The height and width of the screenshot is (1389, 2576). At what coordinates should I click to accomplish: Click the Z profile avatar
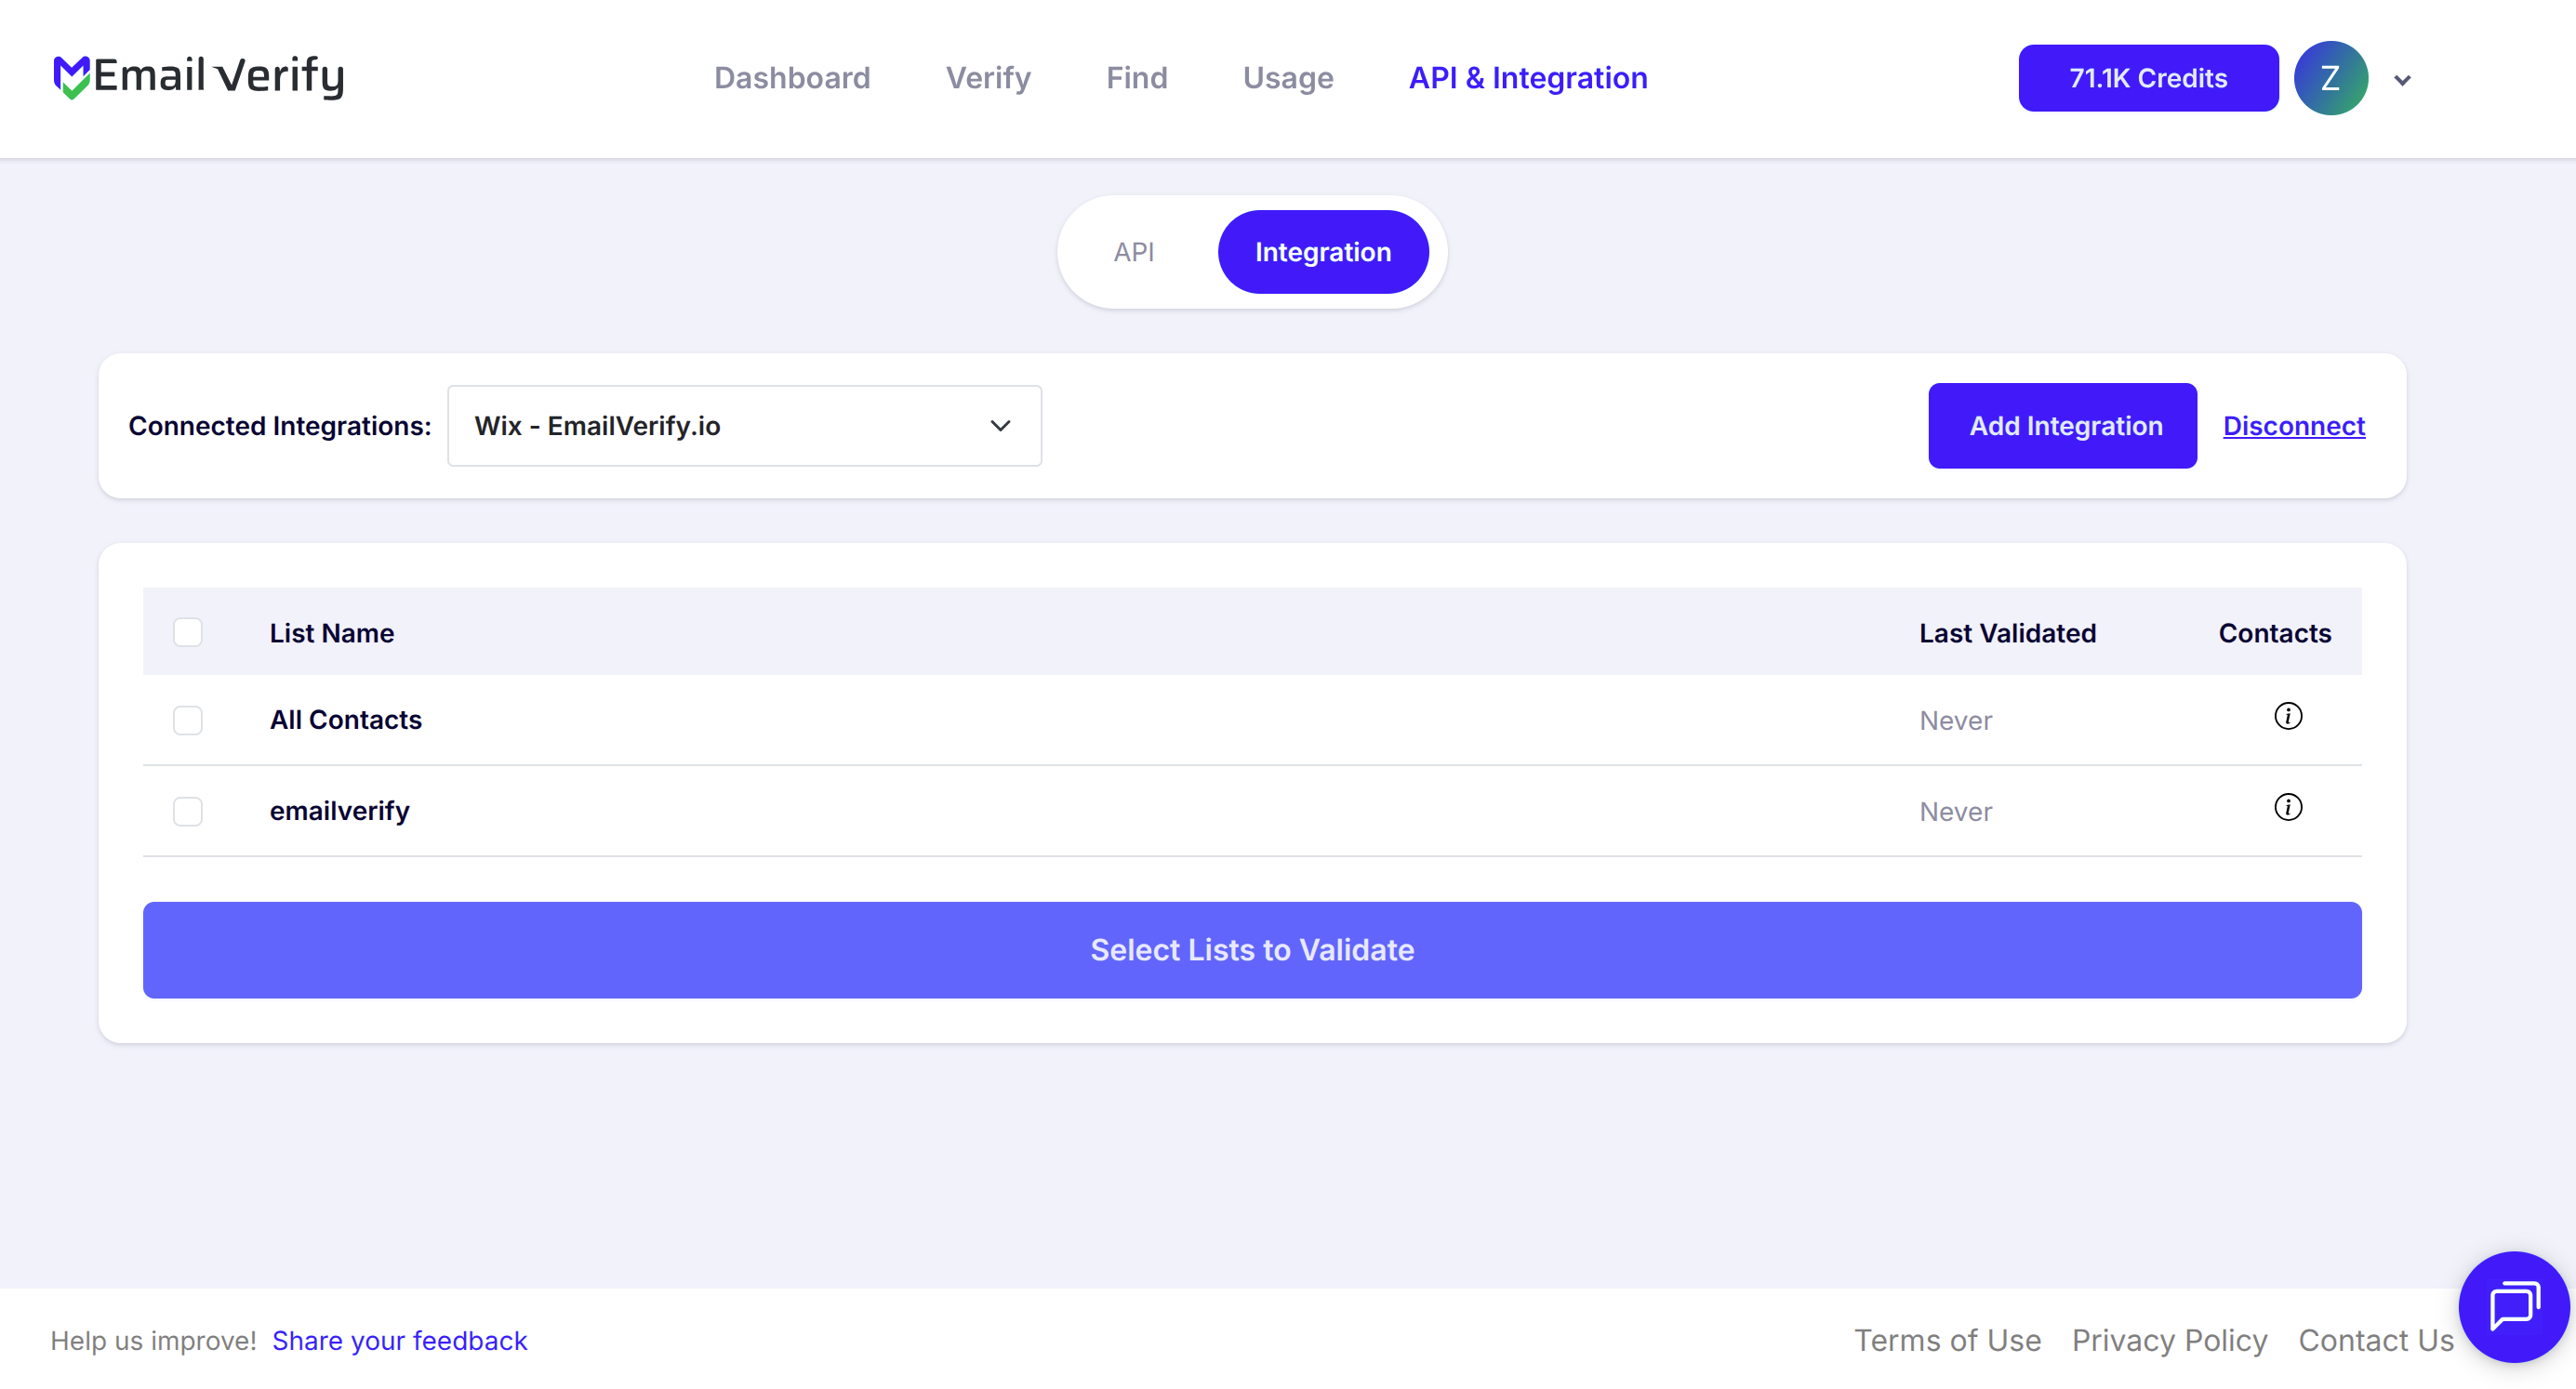2330,78
